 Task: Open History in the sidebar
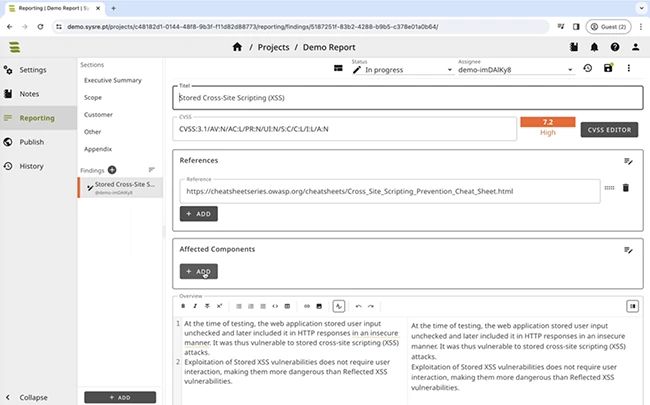pos(38,166)
